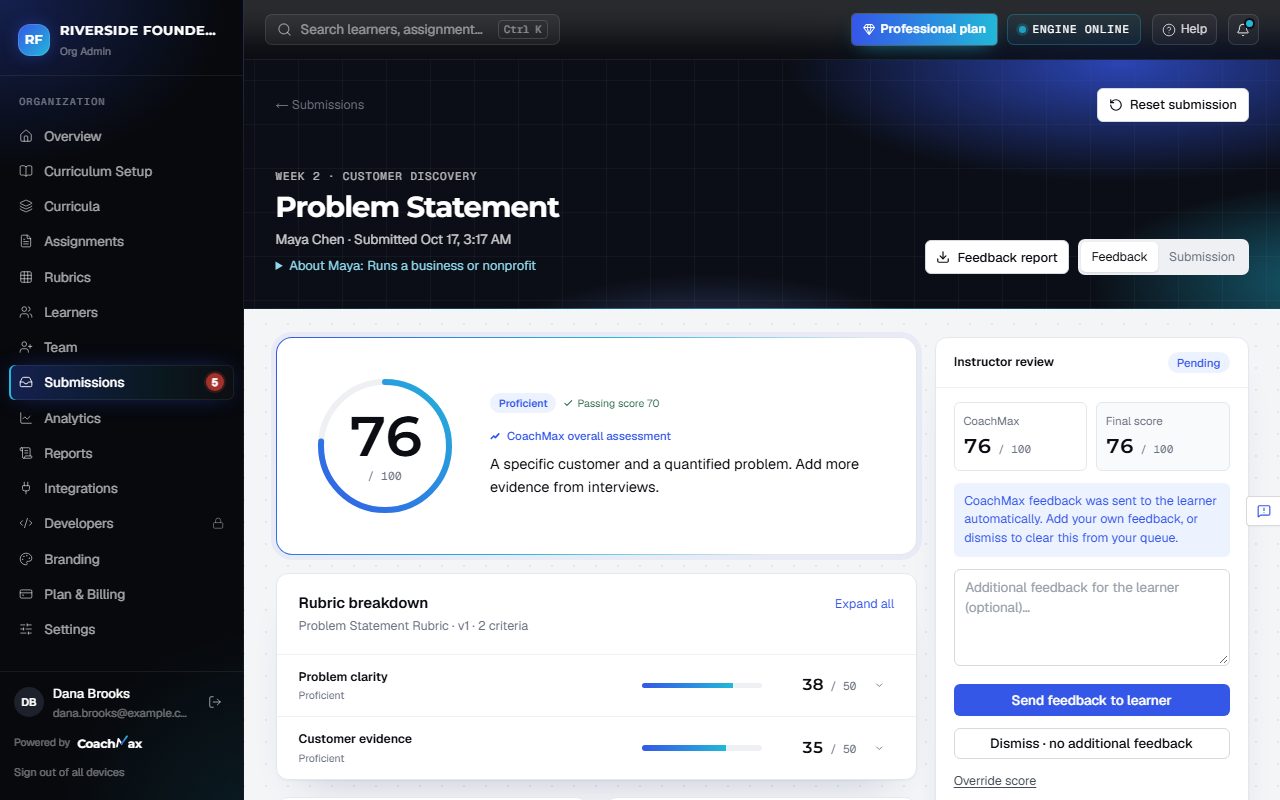1280x800 pixels.
Task: Click the Engine Online status indicator
Action: click(x=1074, y=29)
